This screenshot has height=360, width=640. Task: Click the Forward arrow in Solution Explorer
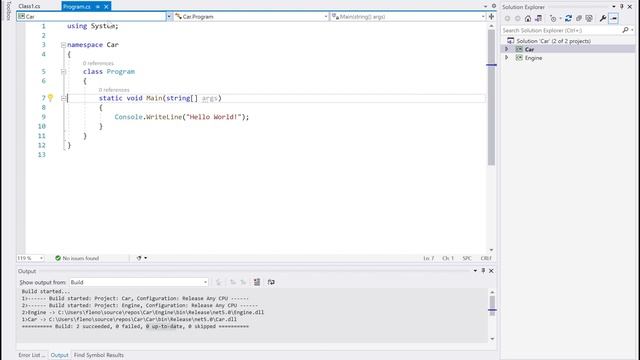(x=518, y=18)
